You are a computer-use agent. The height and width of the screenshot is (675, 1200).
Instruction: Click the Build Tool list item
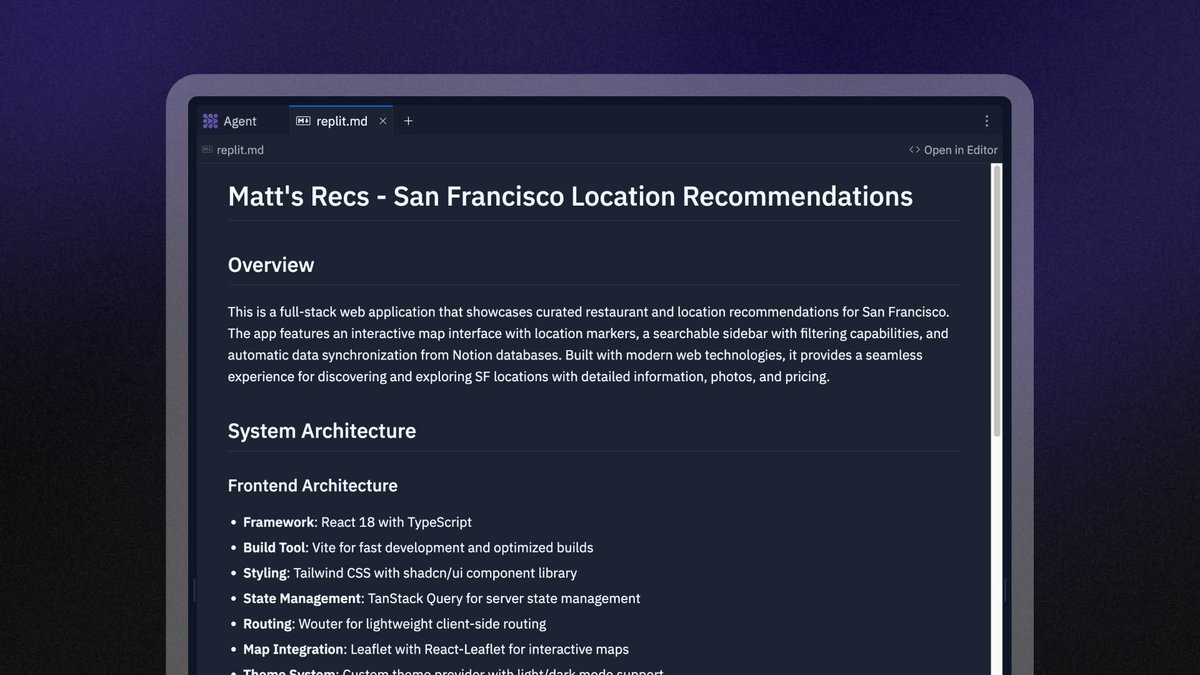pyautogui.click(x=418, y=548)
